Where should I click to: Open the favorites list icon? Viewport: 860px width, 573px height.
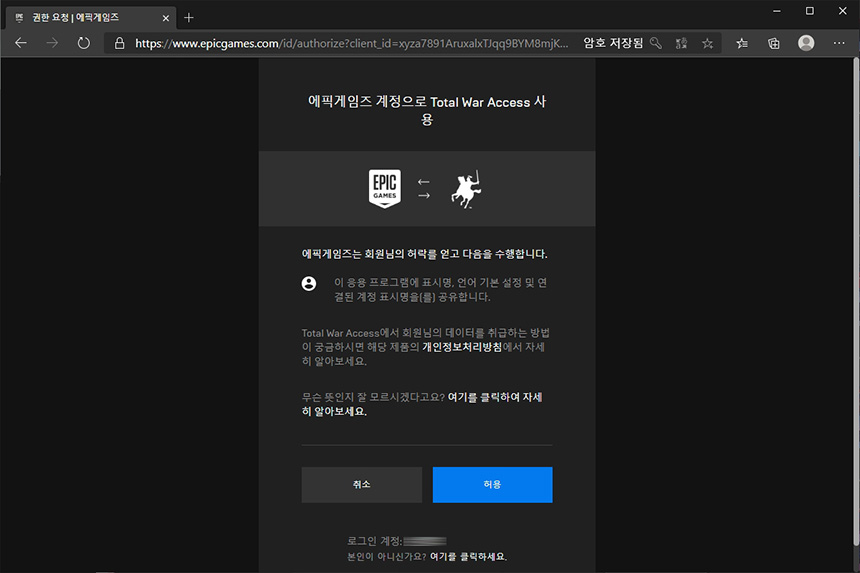point(742,43)
